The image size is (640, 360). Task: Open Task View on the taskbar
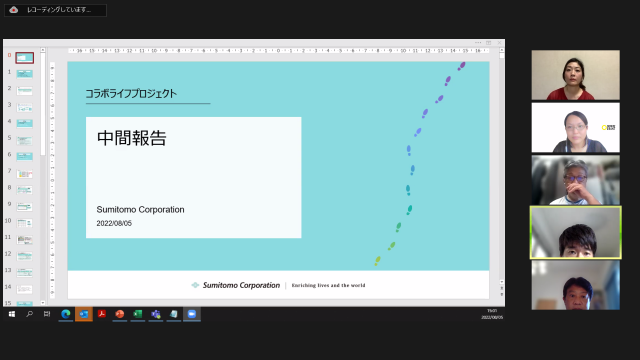[47, 314]
